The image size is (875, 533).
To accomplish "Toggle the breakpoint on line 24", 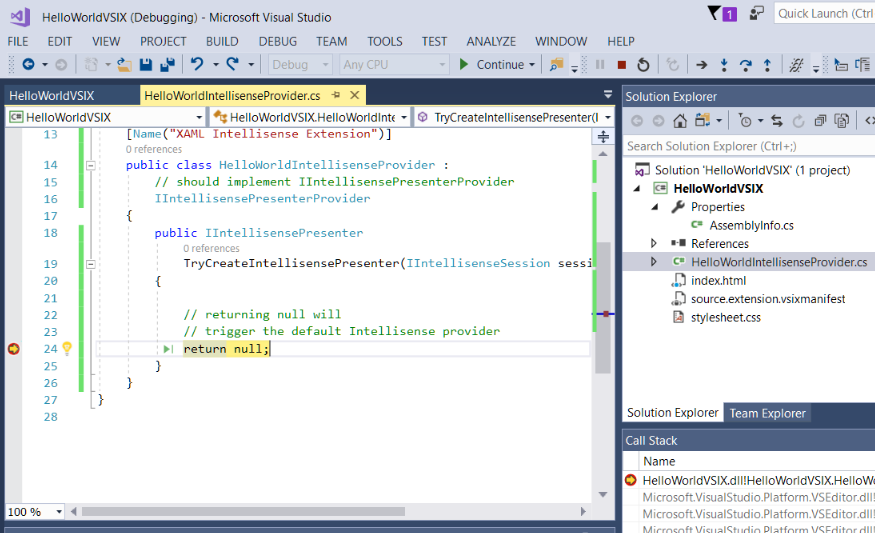I will [x=14, y=349].
